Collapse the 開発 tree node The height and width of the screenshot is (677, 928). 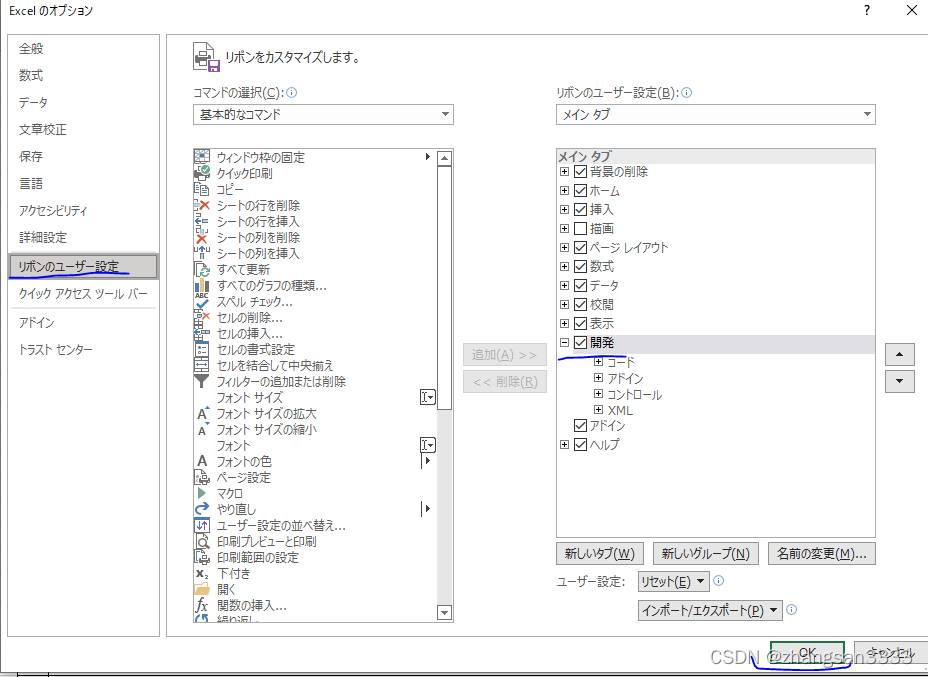click(564, 342)
